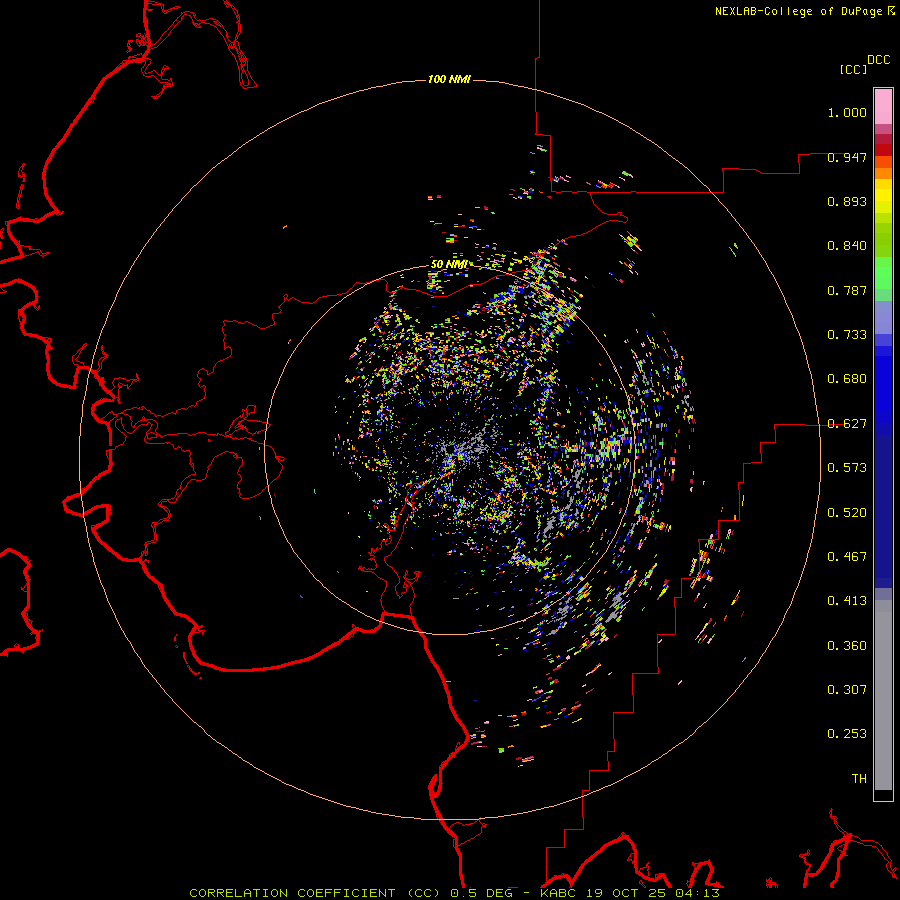Screen dimensions: 900x900
Task: Click the 04:13 time stamp
Action: tap(697, 893)
